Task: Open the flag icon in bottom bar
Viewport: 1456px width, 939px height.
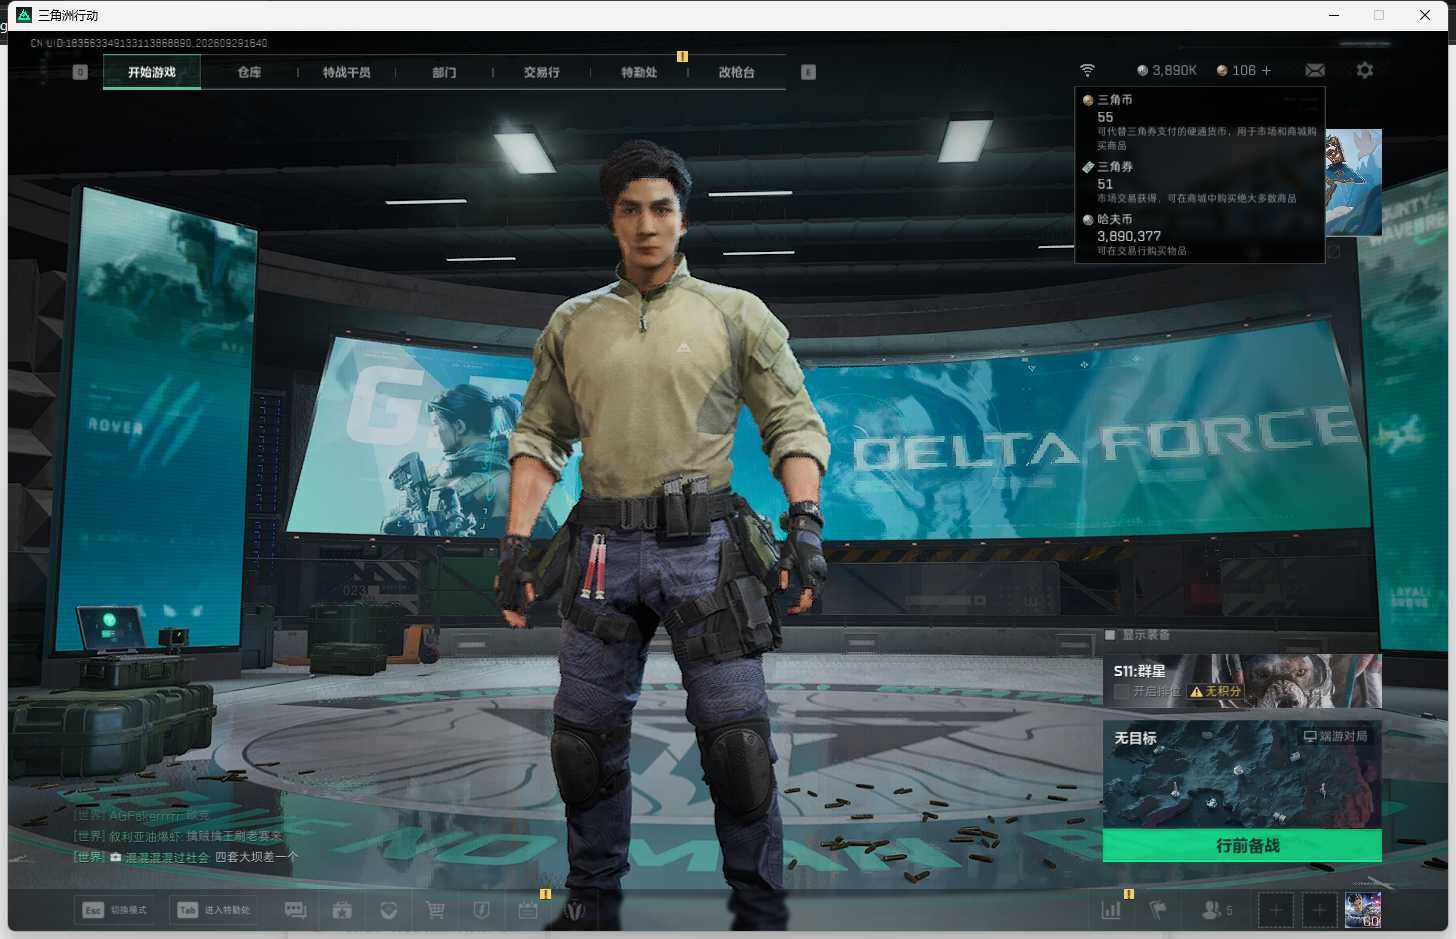Action: tap(1158, 910)
